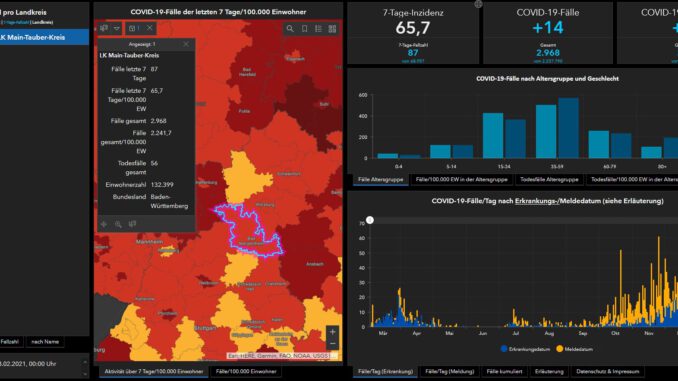Click the 7-Tage-Fallzahl value 87
The height and width of the screenshot is (381, 678).
tap(413, 53)
